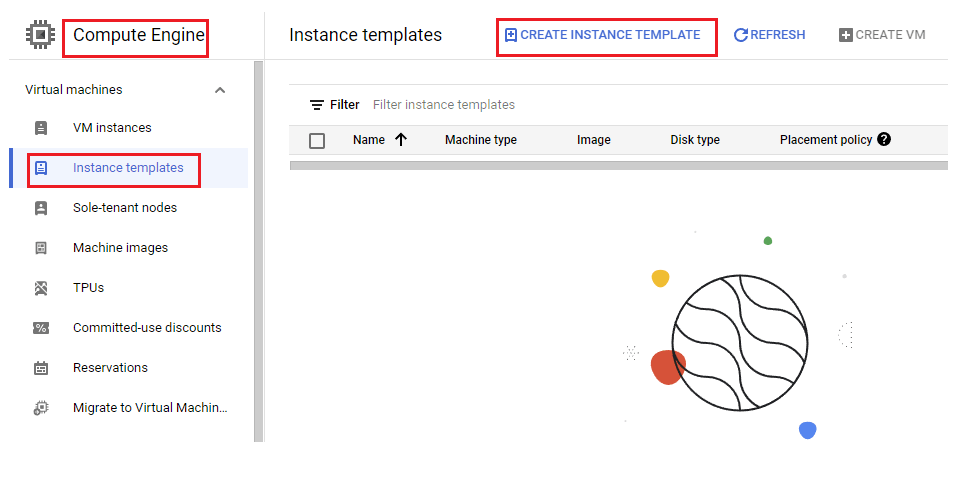Click the Compute Engine chip icon
This screenshot has width=953, height=496.
[x=40, y=35]
